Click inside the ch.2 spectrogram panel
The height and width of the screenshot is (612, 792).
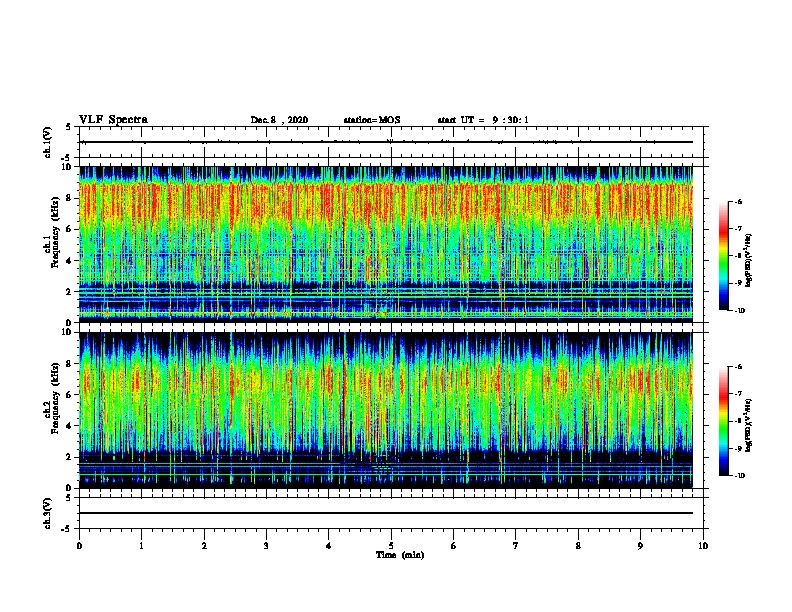click(386, 410)
